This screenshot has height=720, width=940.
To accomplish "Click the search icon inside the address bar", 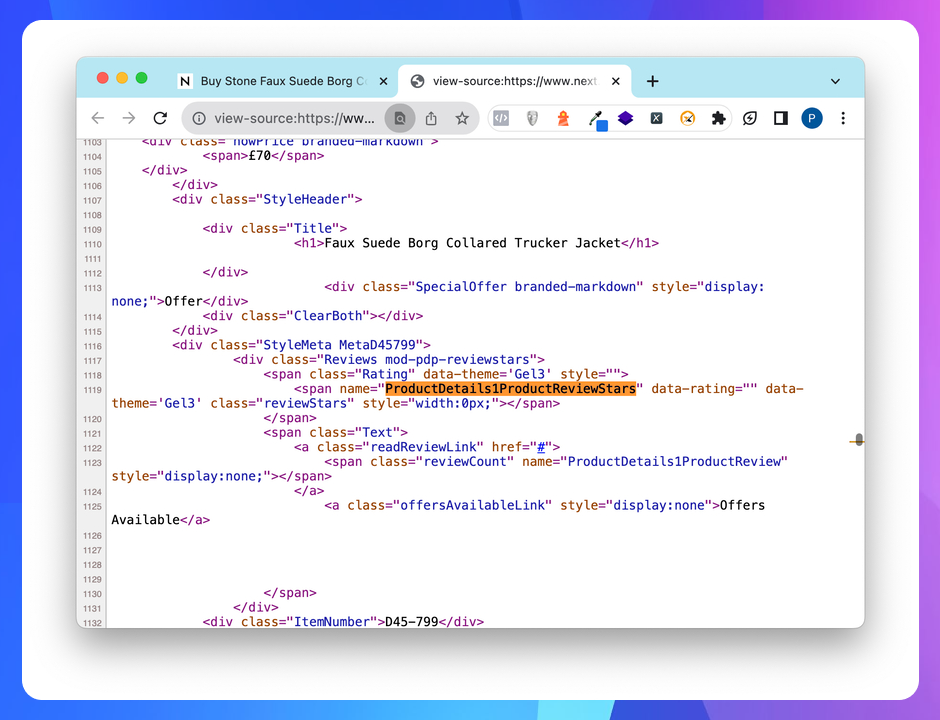I will [x=400, y=118].
